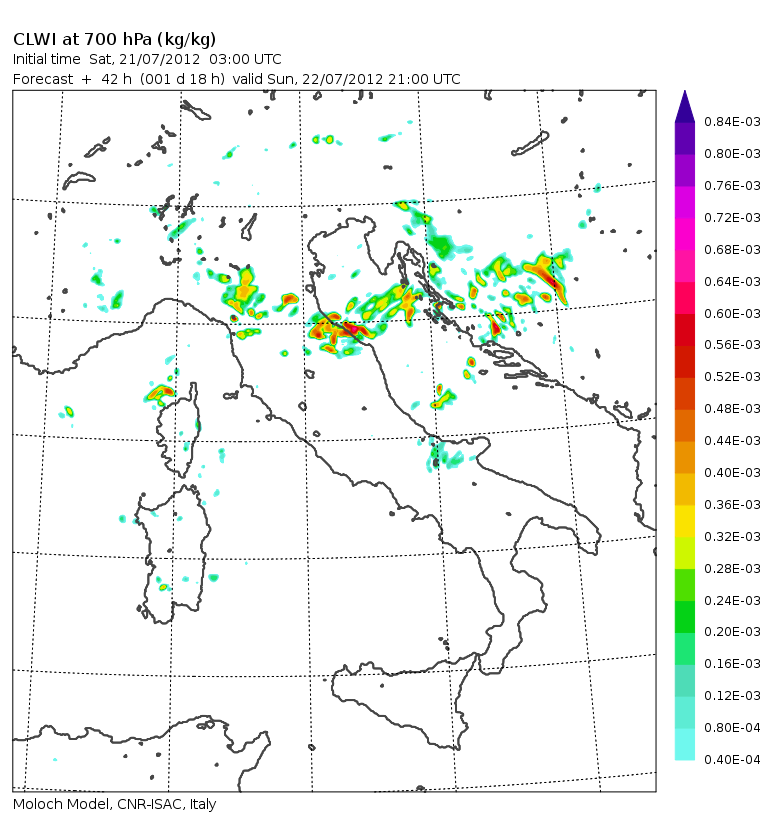Click the yellow swatch between 0.32E-03 and 0.36E-03
Screen dimensions: 760x828
click(x=684, y=521)
